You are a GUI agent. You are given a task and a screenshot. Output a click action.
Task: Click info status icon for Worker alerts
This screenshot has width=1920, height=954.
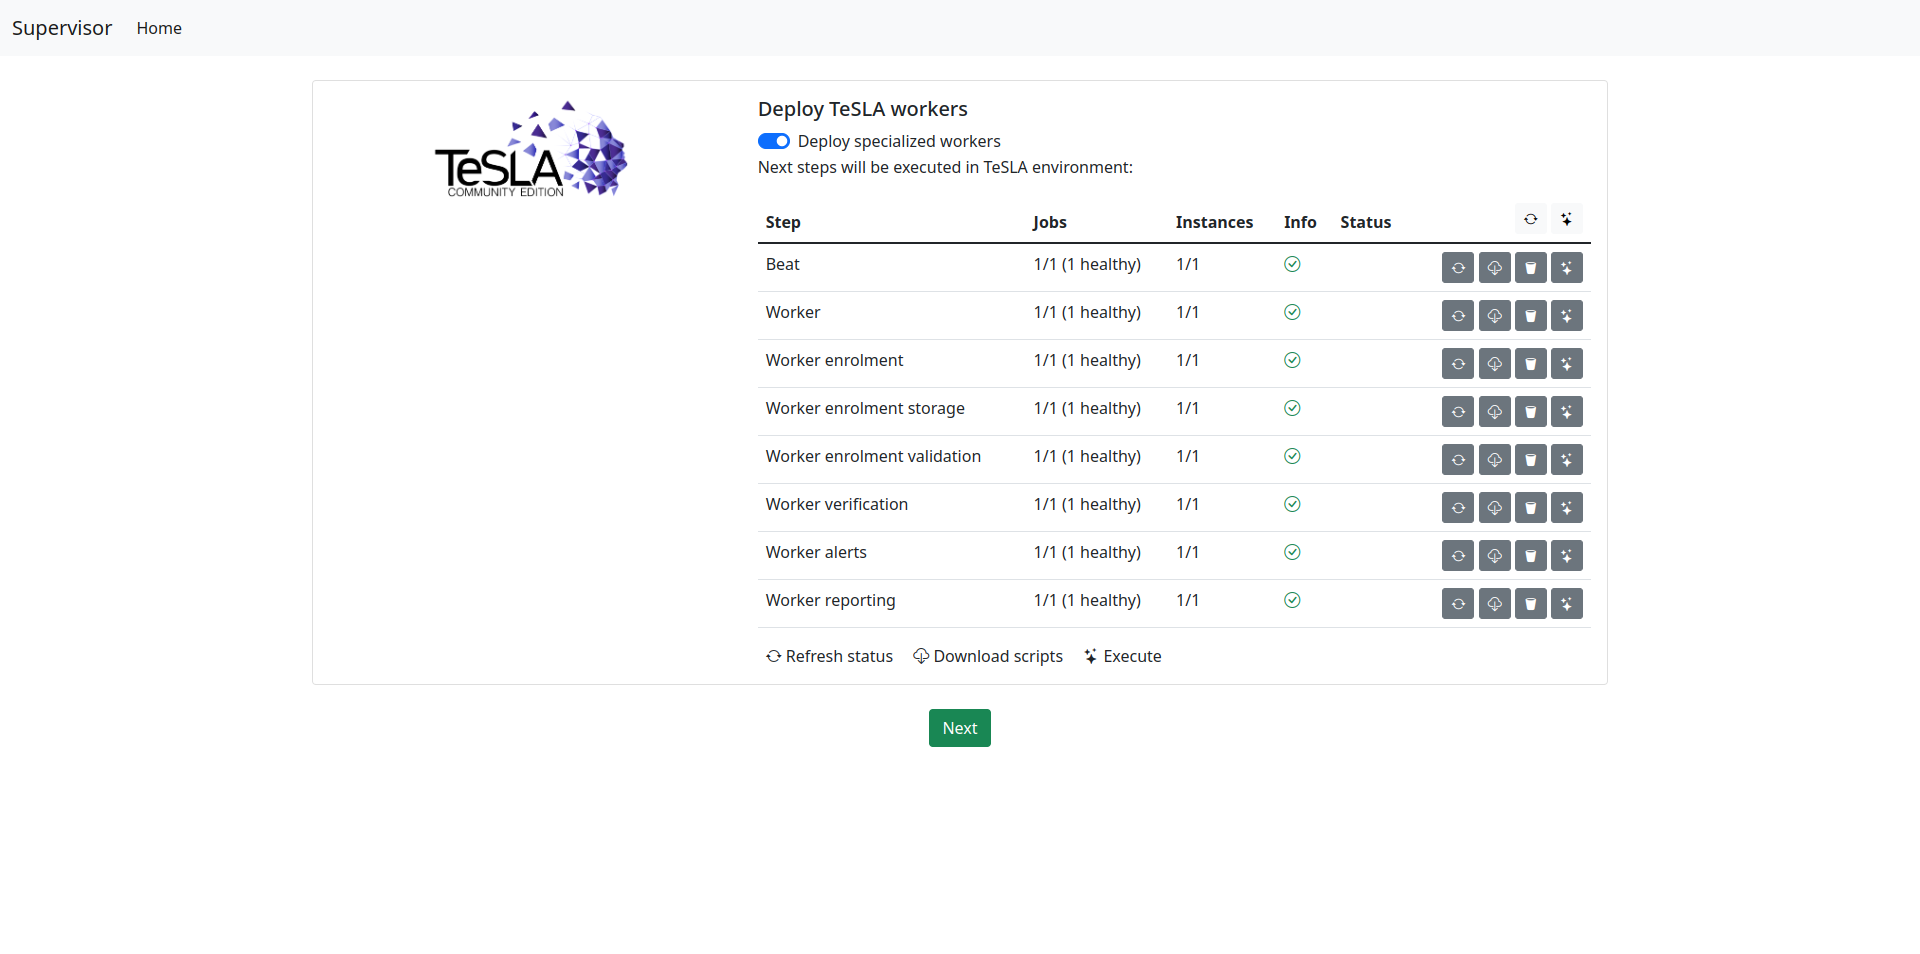pos(1292,552)
